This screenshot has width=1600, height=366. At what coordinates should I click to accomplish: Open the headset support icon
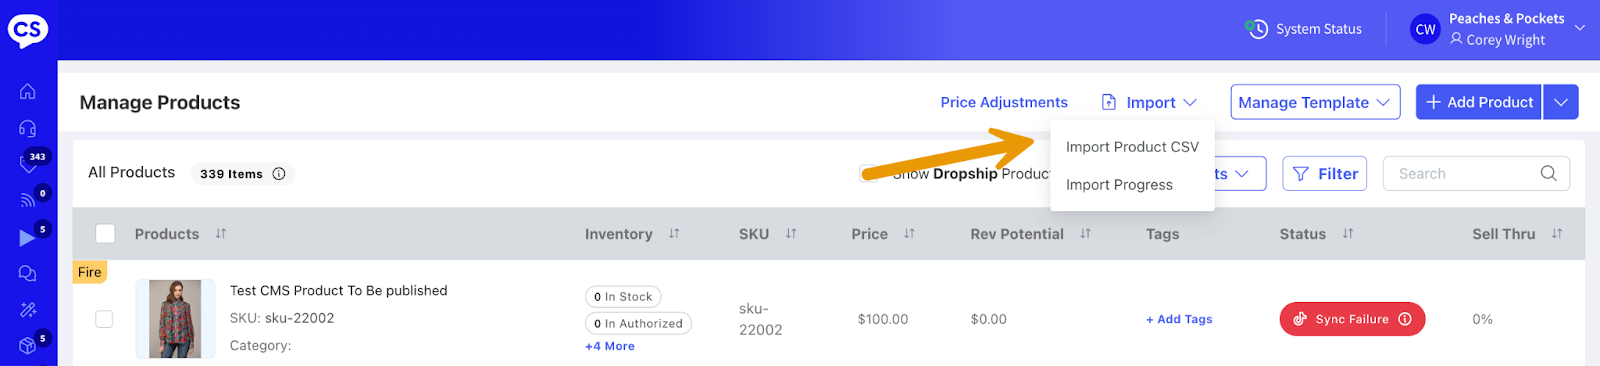coord(28,128)
